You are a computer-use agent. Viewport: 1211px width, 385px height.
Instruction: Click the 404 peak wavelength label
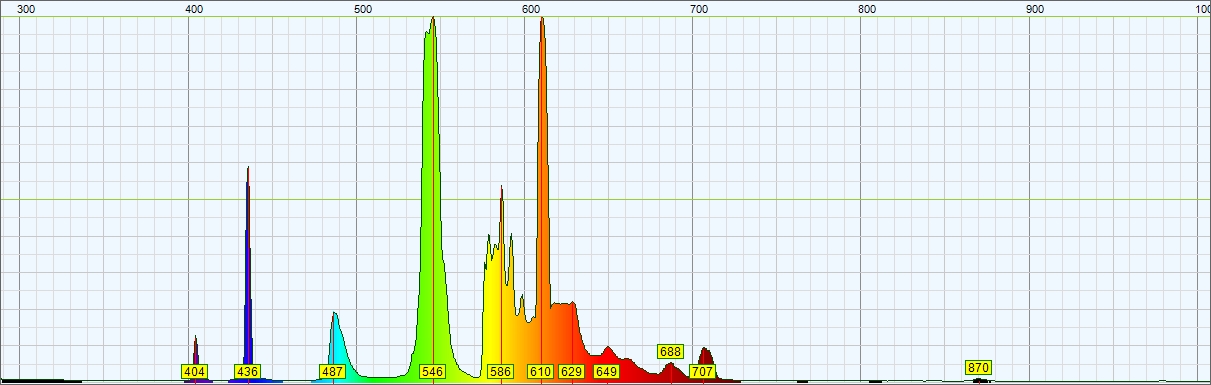click(x=195, y=371)
